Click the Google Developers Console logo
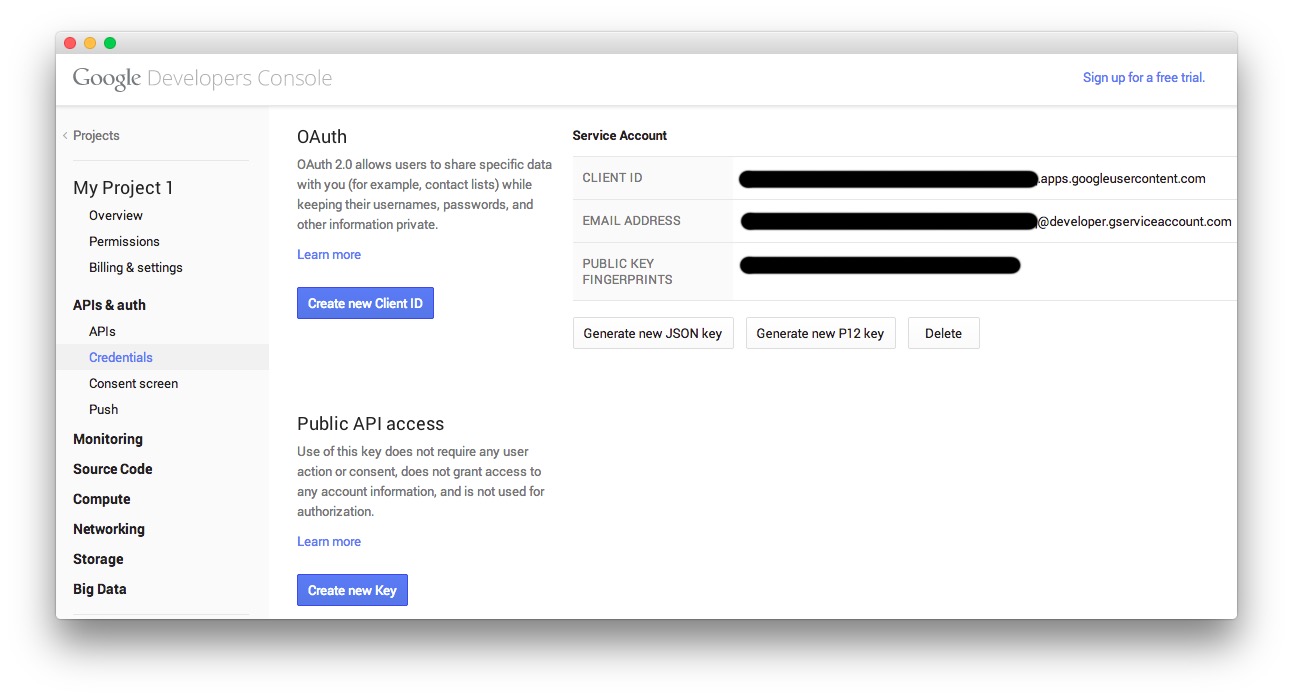The image size is (1293, 699). pyautogui.click(x=202, y=79)
